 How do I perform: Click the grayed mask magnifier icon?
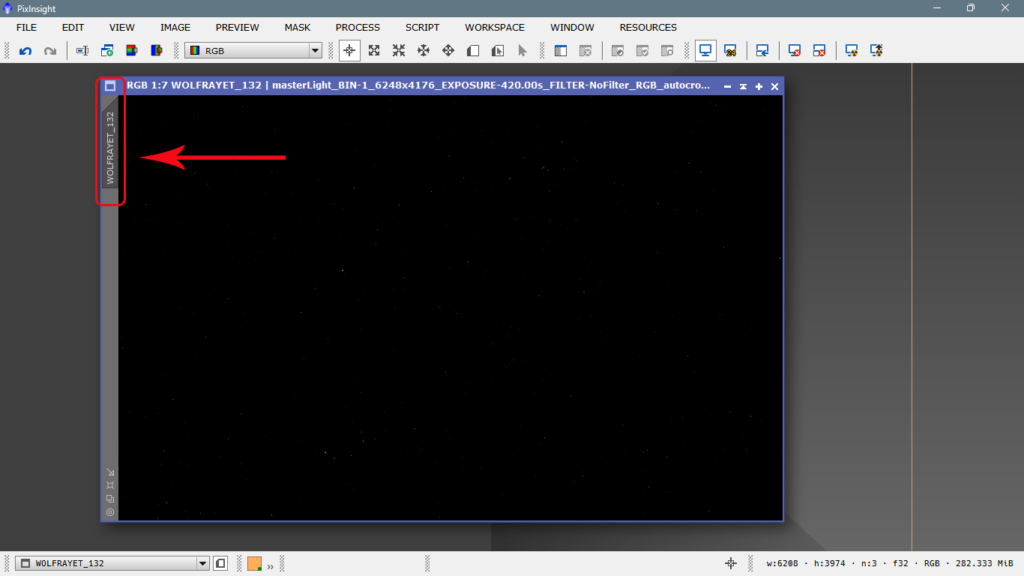667,51
